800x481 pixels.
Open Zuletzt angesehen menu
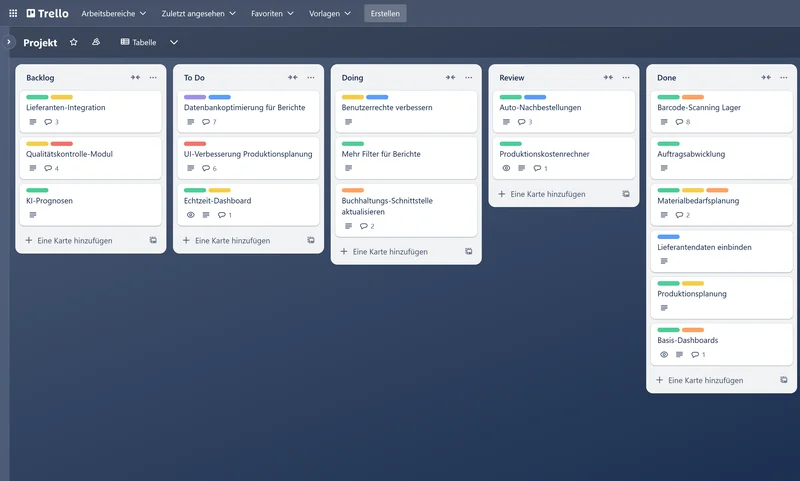(198, 13)
